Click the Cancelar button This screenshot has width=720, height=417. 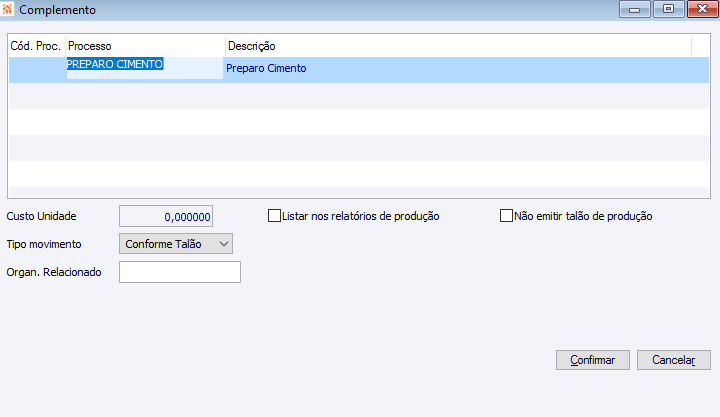point(674,360)
